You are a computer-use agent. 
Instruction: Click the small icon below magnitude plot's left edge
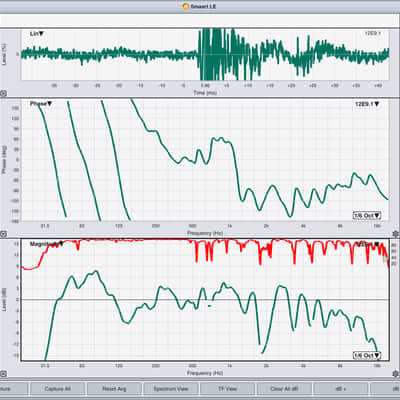pyautogui.click(x=3, y=374)
